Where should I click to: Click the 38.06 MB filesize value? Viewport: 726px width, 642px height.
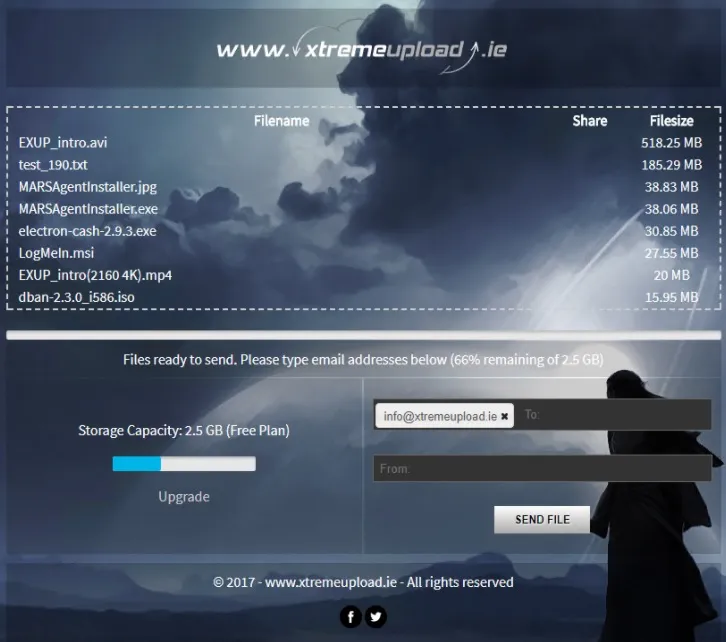click(x=671, y=209)
